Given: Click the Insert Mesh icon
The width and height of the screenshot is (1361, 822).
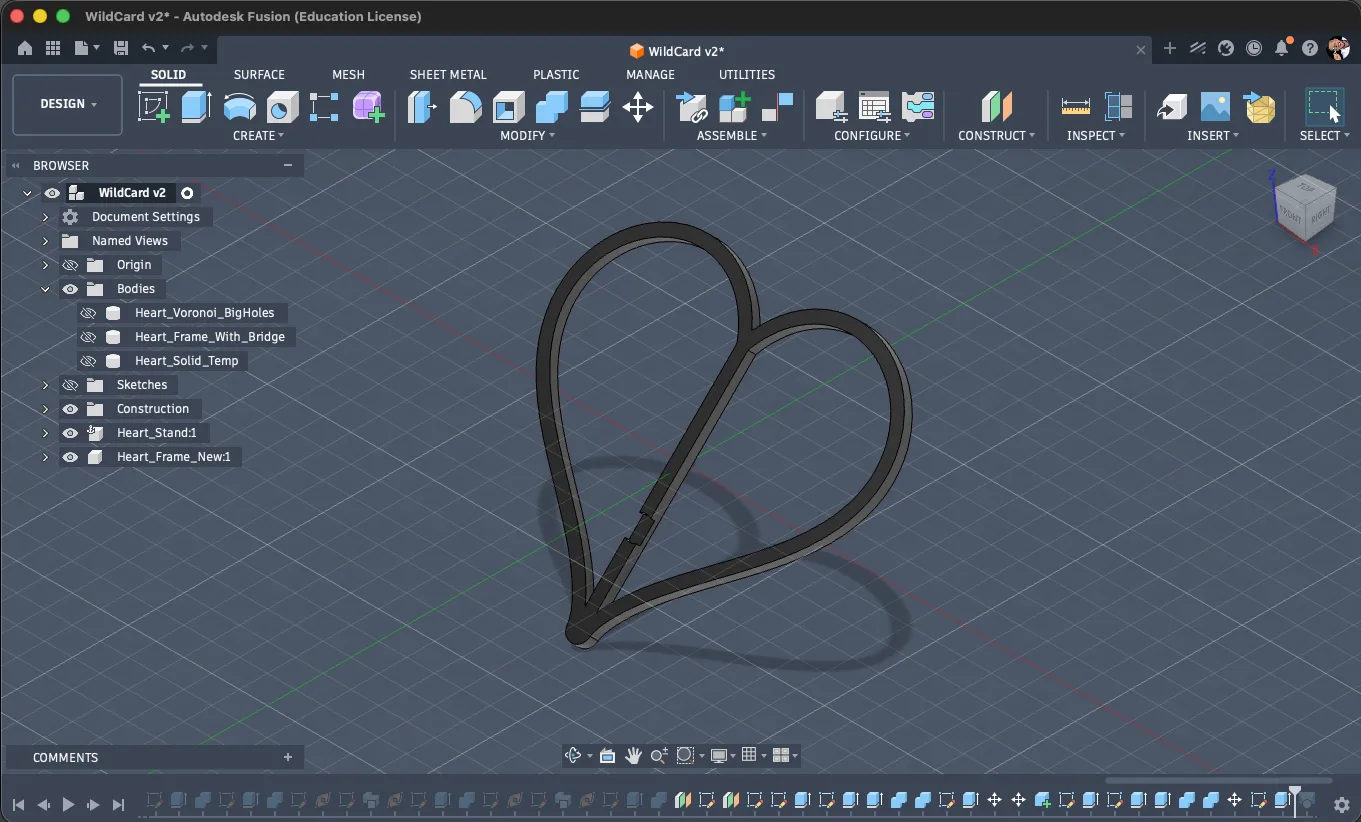Looking at the screenshot, I should 1259,106.
